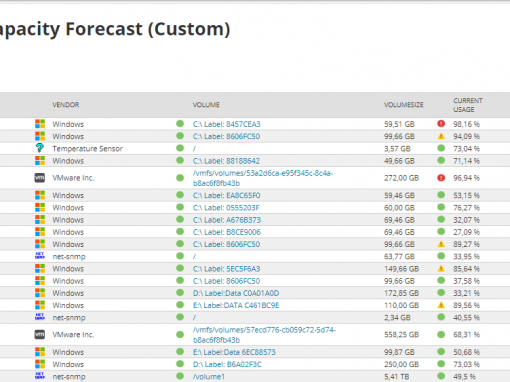Sort by the VENDOR column header

(66, 105)
